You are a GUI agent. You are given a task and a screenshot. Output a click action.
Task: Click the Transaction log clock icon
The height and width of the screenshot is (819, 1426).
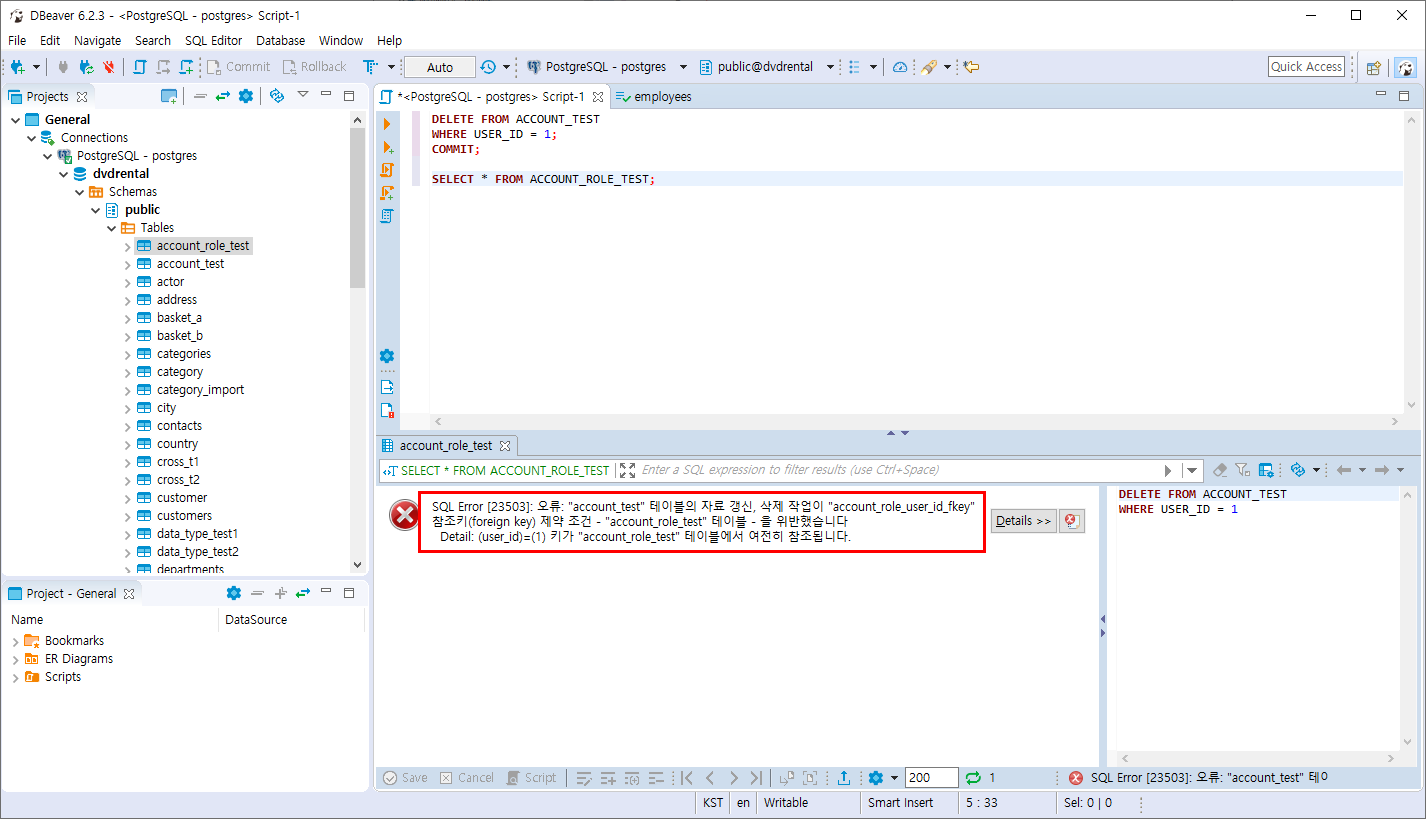tap(488, 67)
